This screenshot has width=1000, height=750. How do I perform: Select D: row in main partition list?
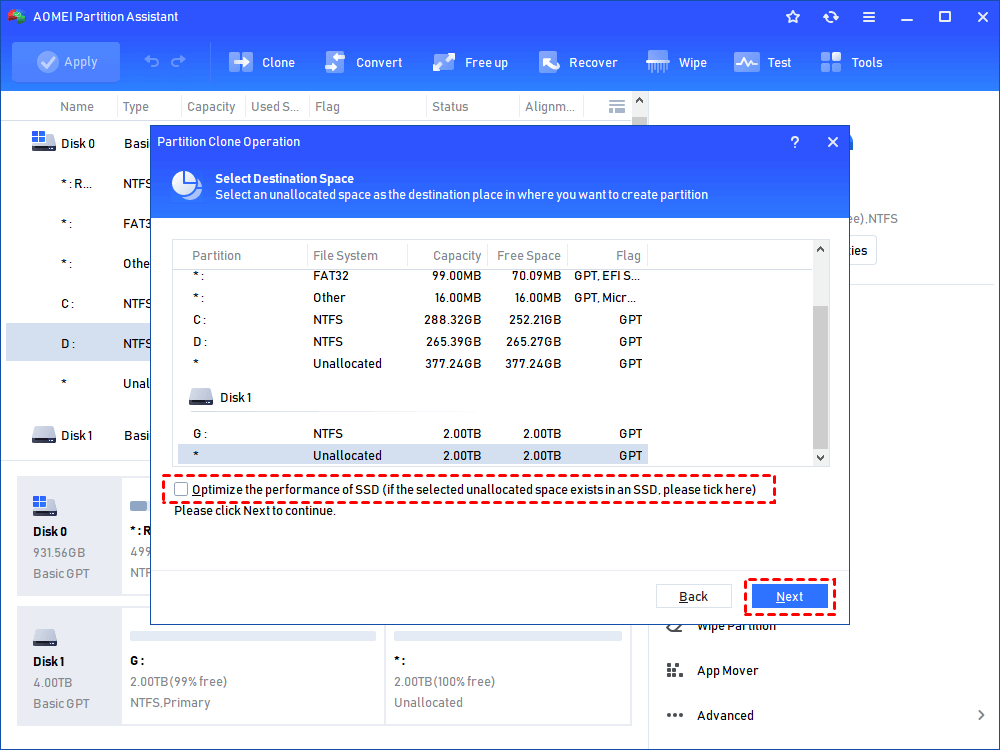[x=78, y=343]
